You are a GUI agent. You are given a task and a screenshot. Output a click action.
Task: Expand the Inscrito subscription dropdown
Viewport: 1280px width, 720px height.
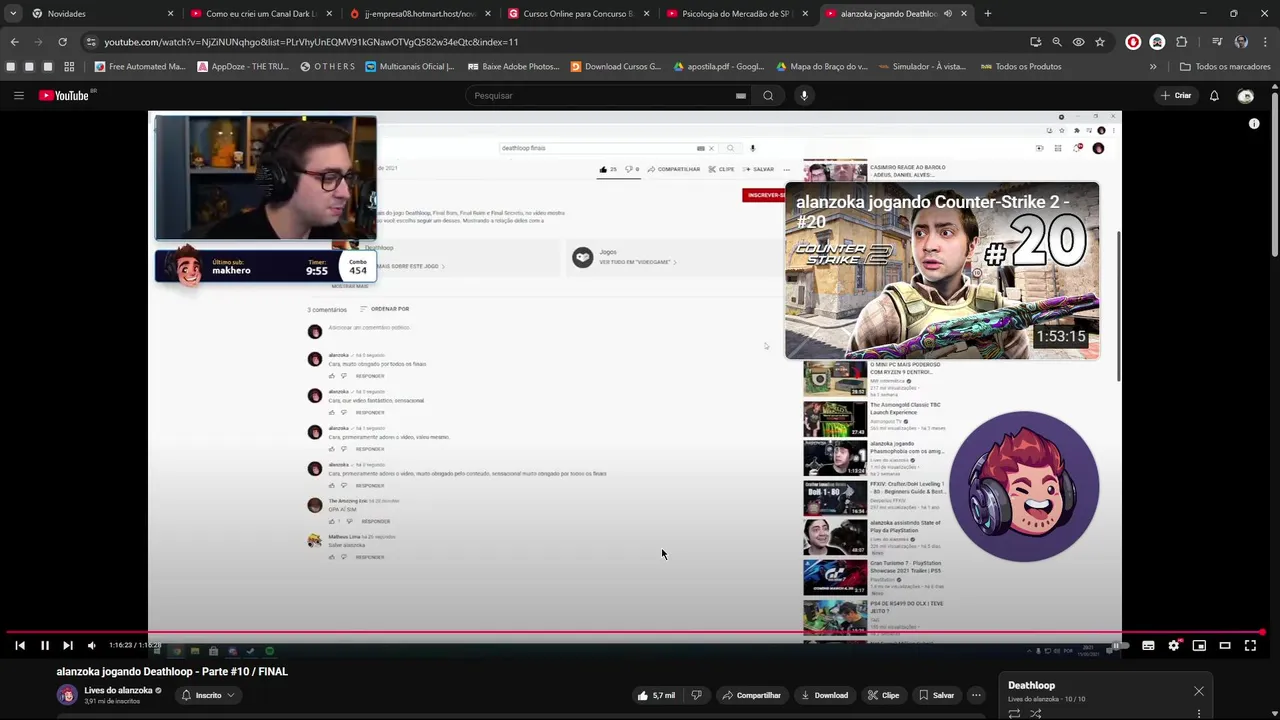(208, 695)
